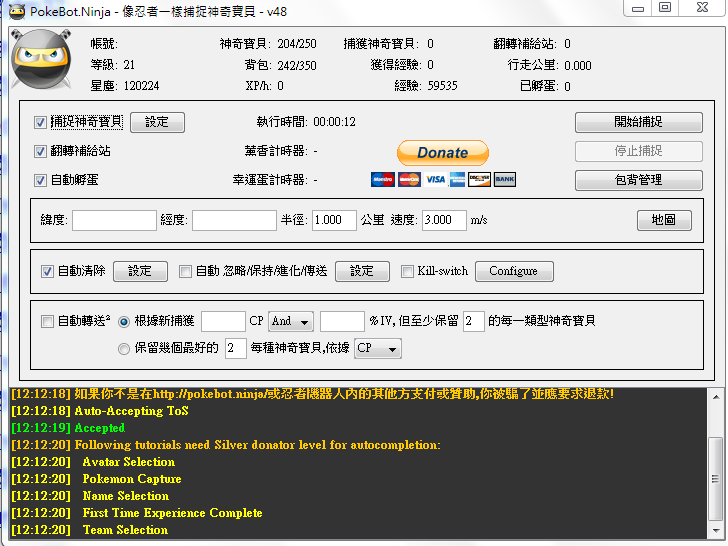Open the CP sort-by dropdown
Viewport: 728px width, 546px height.
(x=378, y=349)
